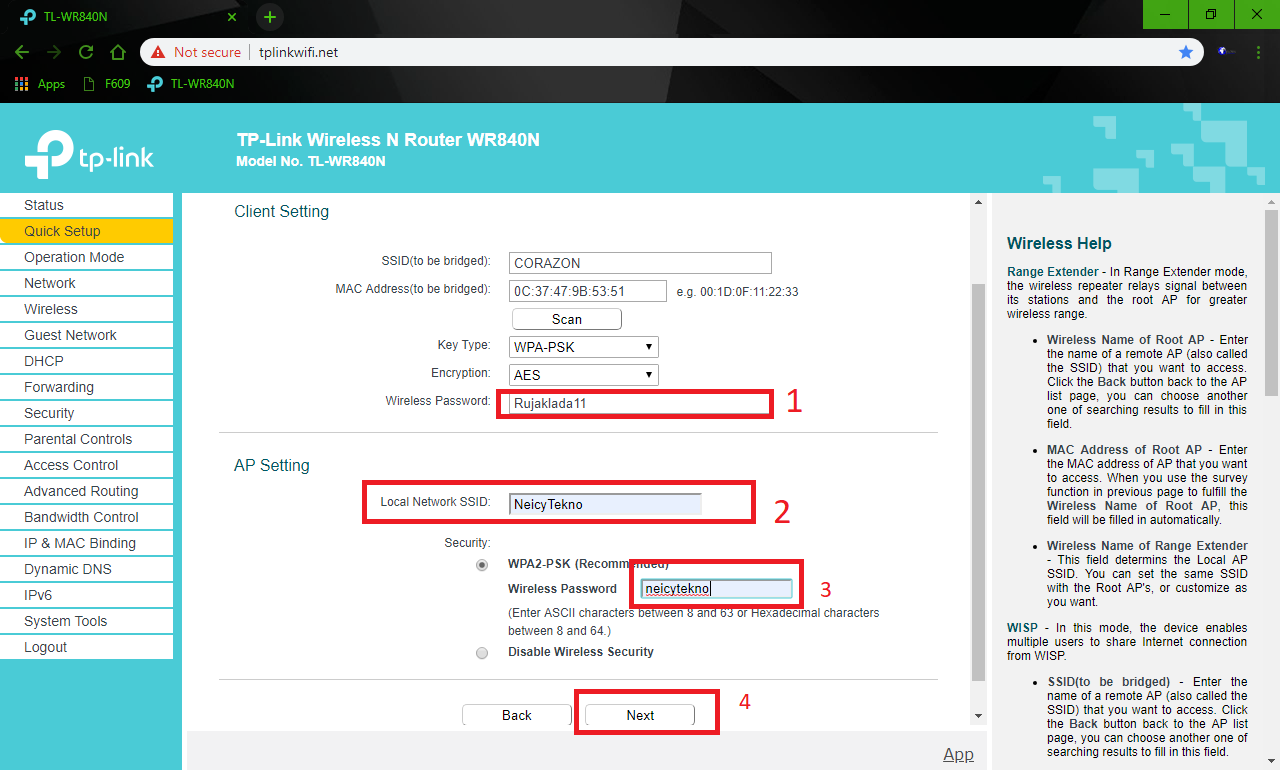The image size is (1280, 770).
Task: Click the main content scroll up arrow
Action: 978,203
